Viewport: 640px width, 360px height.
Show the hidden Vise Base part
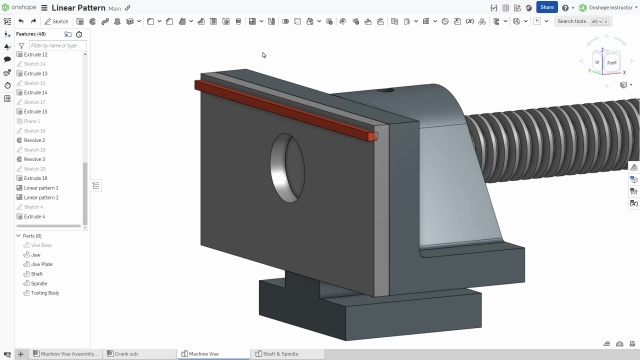27,245
